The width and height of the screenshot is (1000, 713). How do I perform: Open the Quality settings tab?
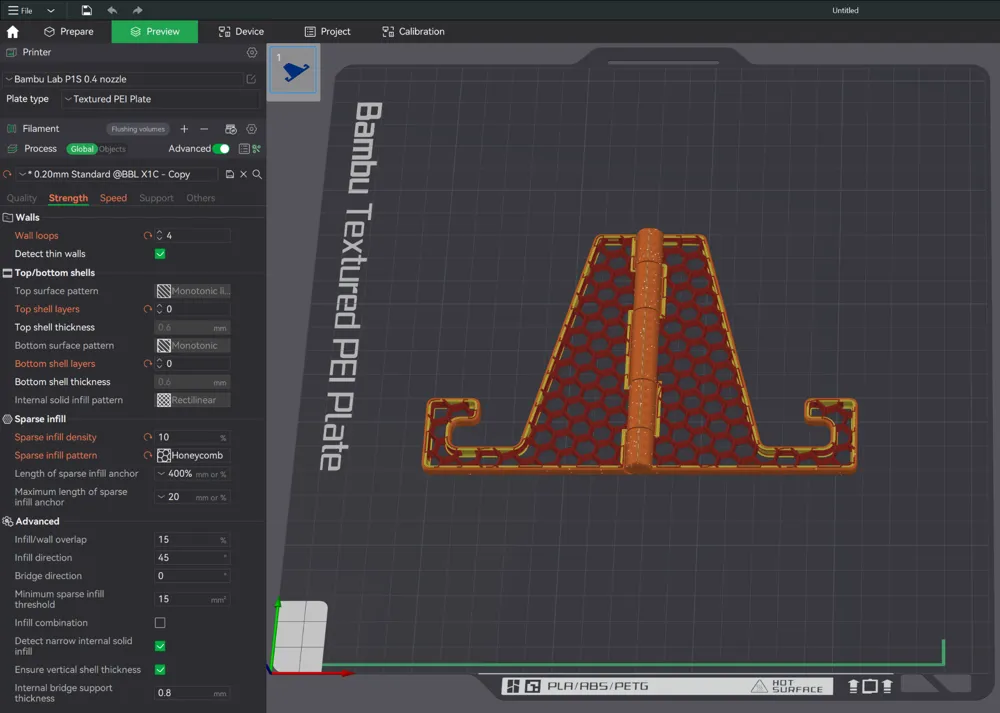tap(22, 198)
